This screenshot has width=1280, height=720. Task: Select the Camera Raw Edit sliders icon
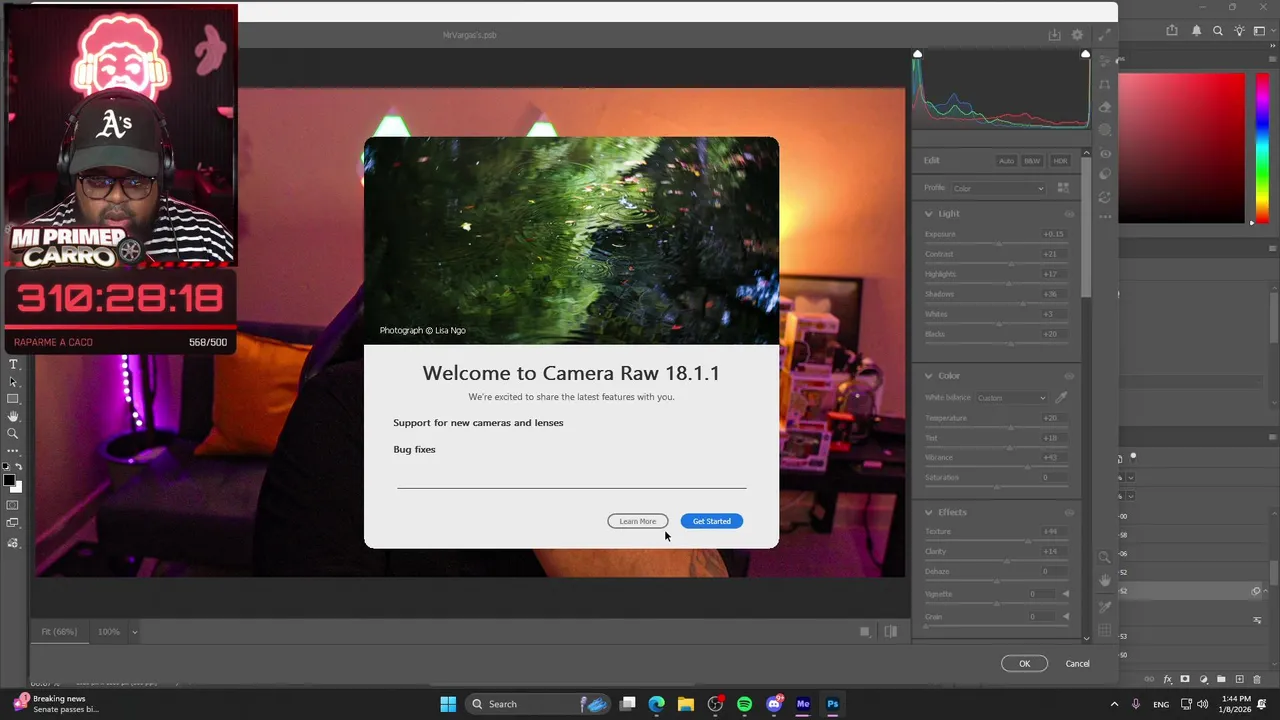[1104, 63]
